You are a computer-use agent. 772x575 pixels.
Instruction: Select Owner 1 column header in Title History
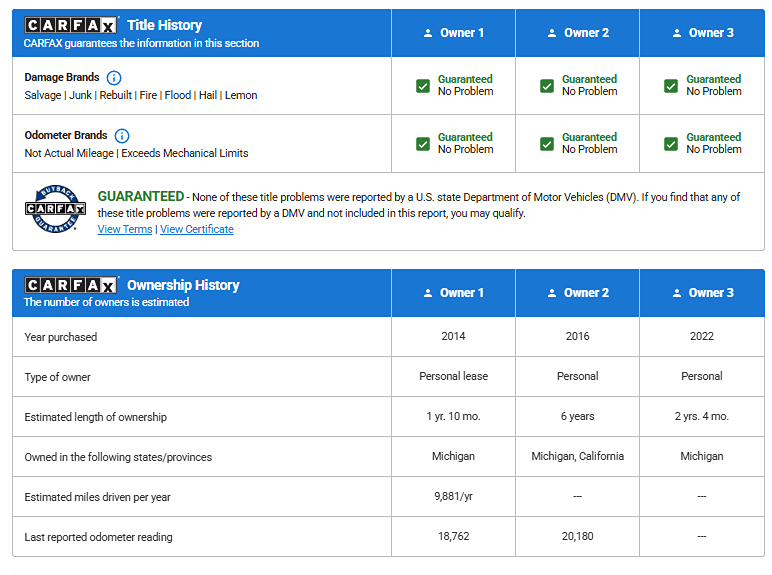[x=453, y=33]
